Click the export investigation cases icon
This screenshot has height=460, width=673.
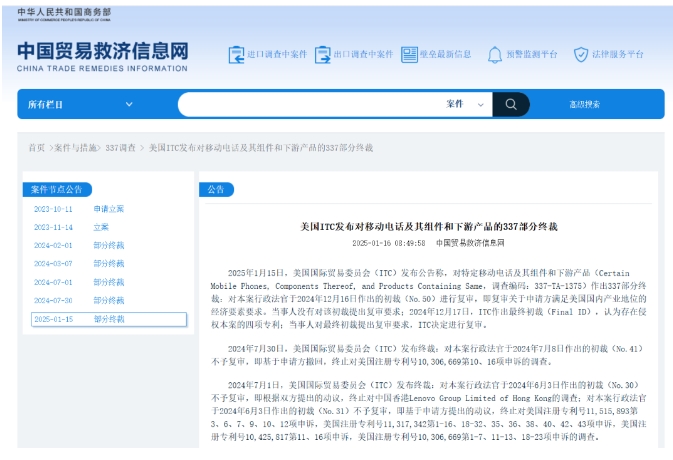coord(323,54)
